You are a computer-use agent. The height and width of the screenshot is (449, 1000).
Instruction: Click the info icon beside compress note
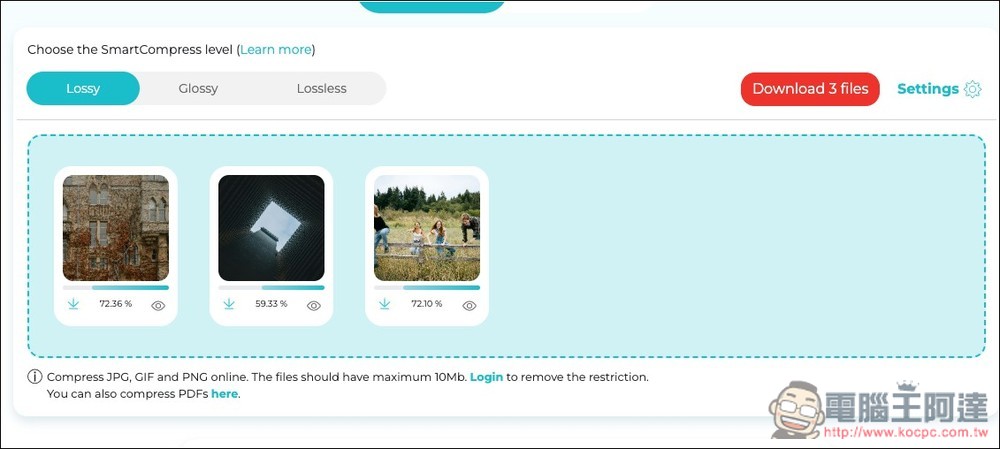pos(35,377)
